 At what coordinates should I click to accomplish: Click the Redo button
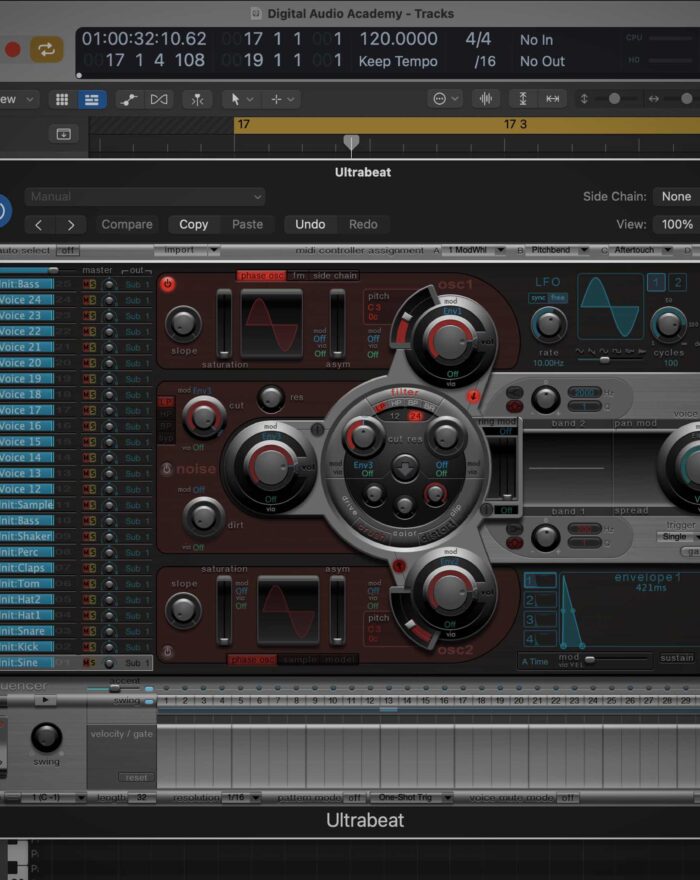point(363,224)
